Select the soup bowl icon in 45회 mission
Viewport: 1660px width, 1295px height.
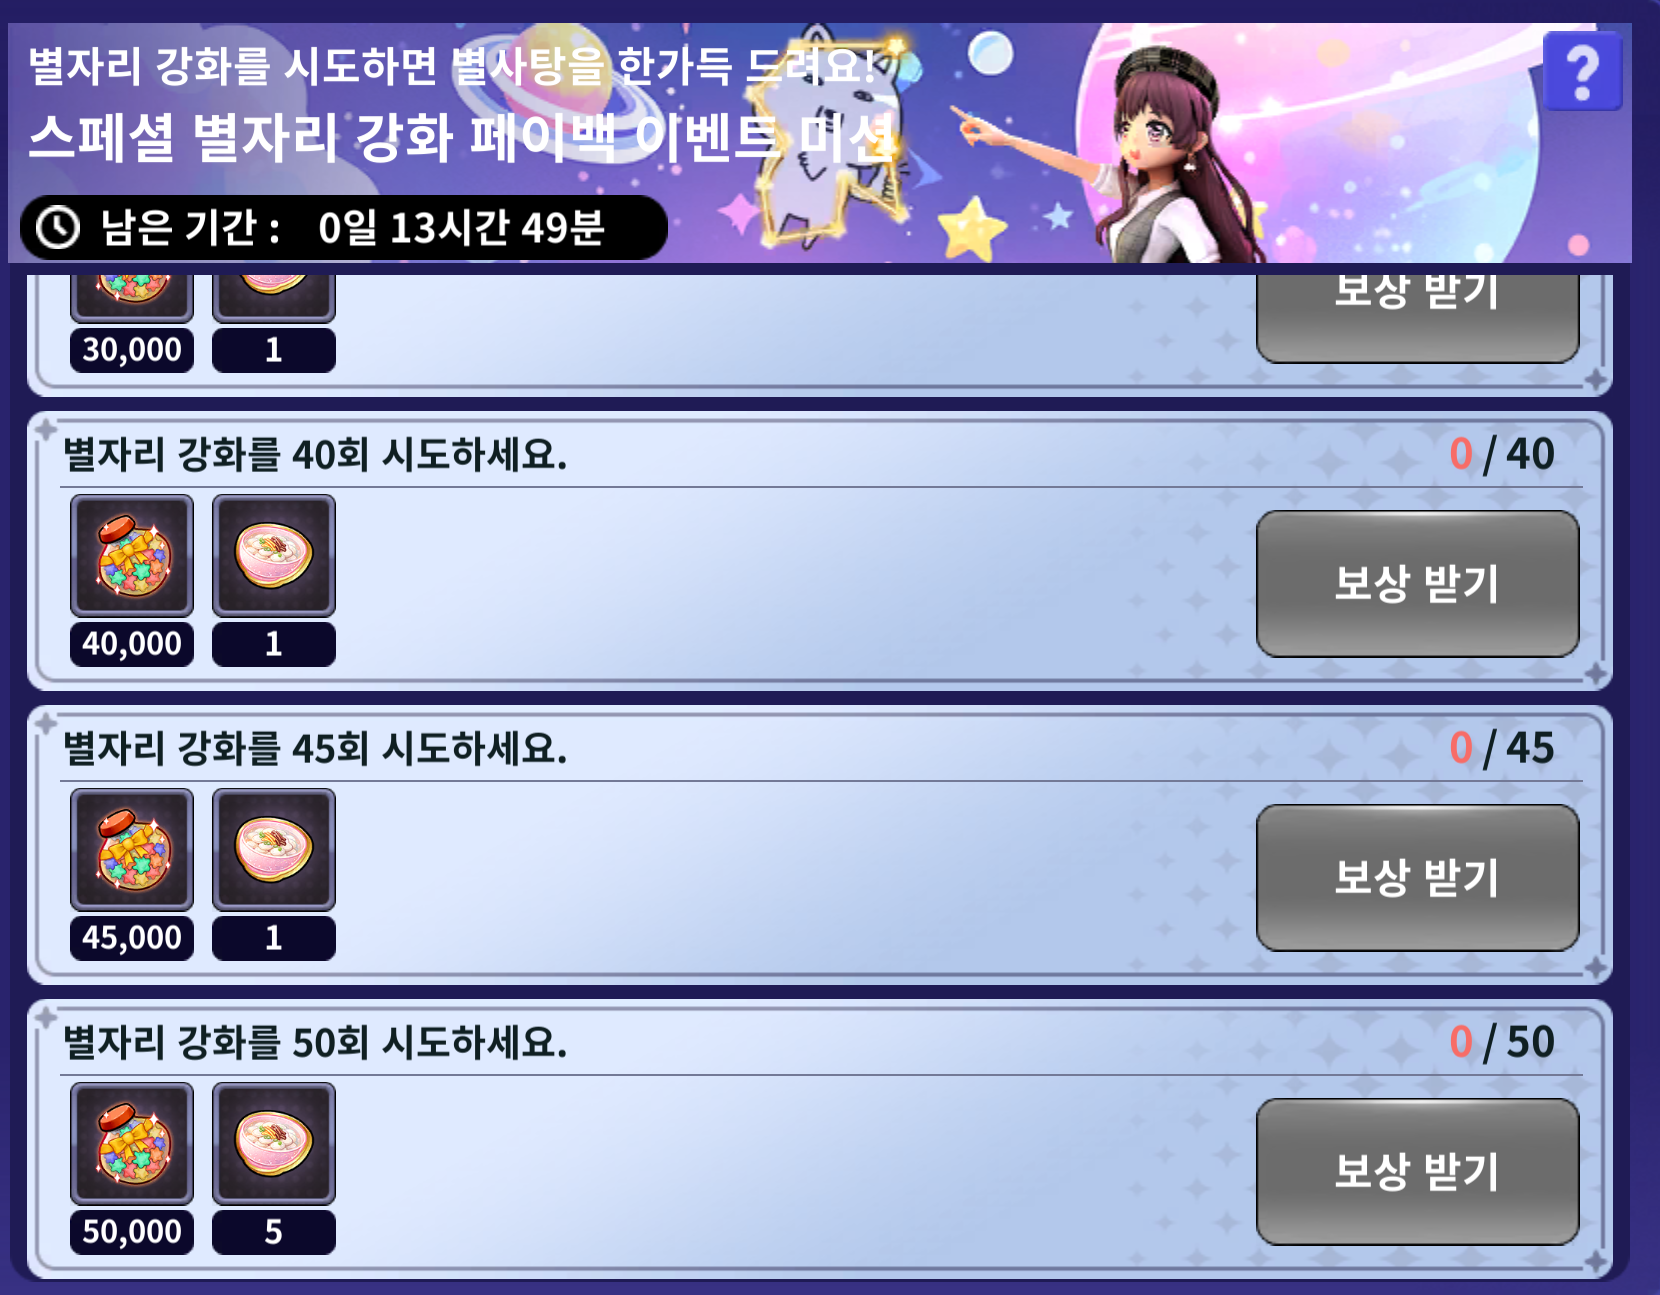tap(274, 849)
